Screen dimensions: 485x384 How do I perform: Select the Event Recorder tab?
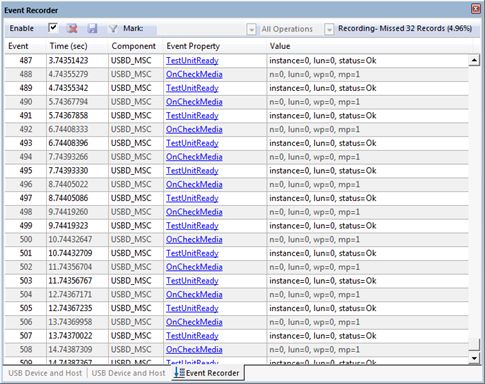pos(207,373)
